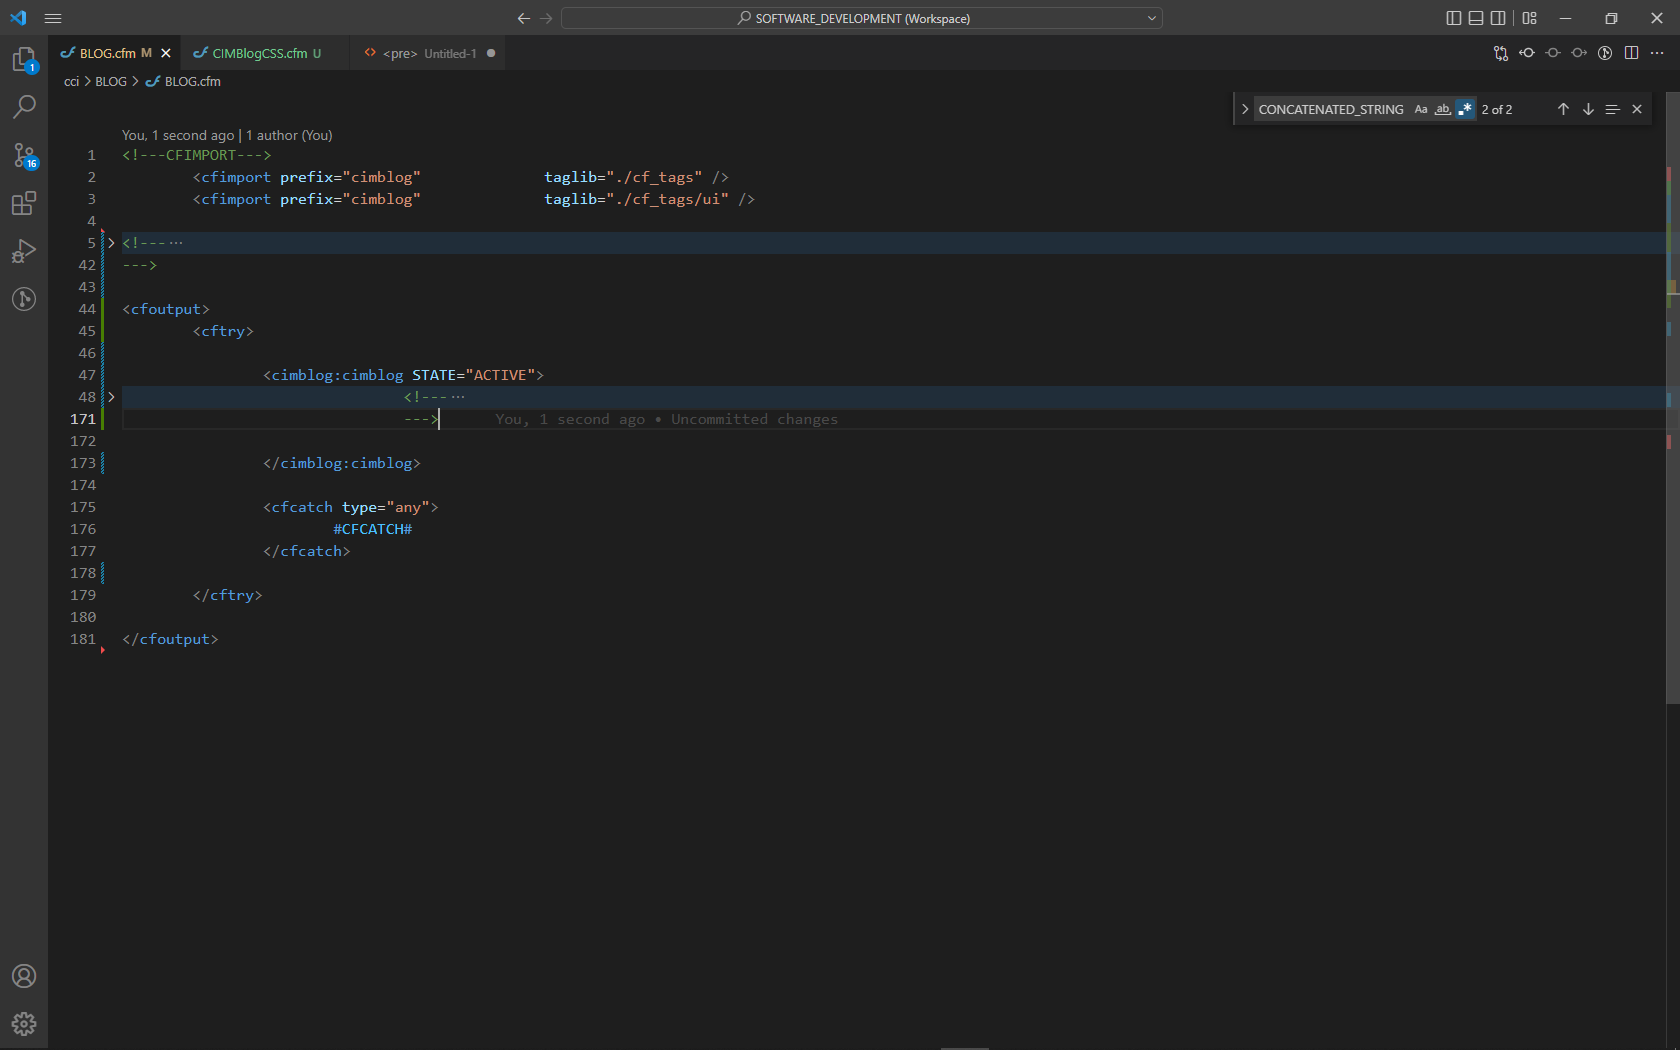This screenshot has height=1050, width=1680.
Task: Jump to next find match
Action: [1588, 109]
